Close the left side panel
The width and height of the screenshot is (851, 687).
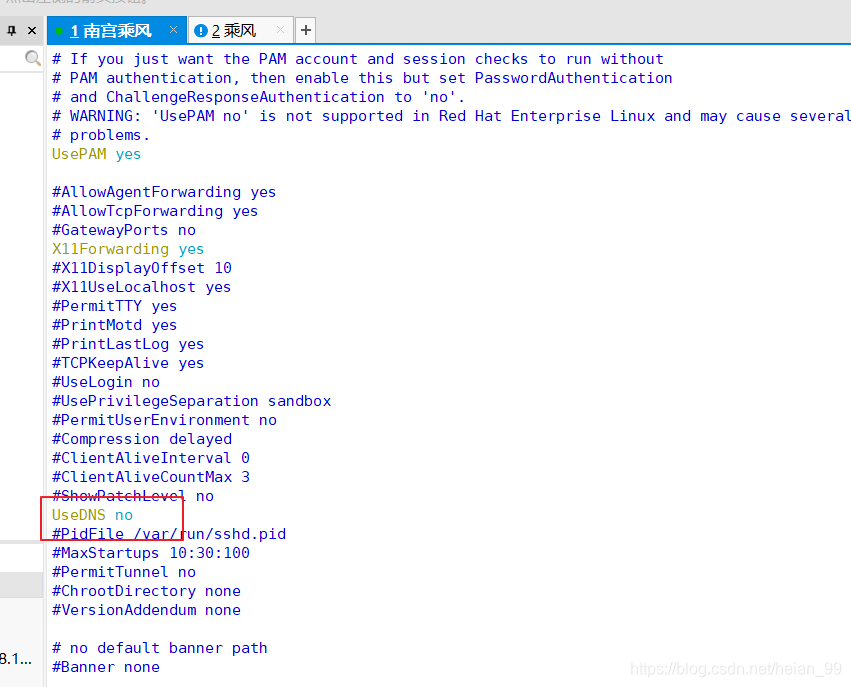pyautogui.click(x=32, y=30)
